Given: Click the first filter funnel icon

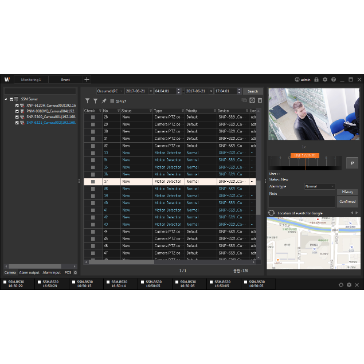Looking at the screenshot, I should pyautogui.click(x=87, y=101).
